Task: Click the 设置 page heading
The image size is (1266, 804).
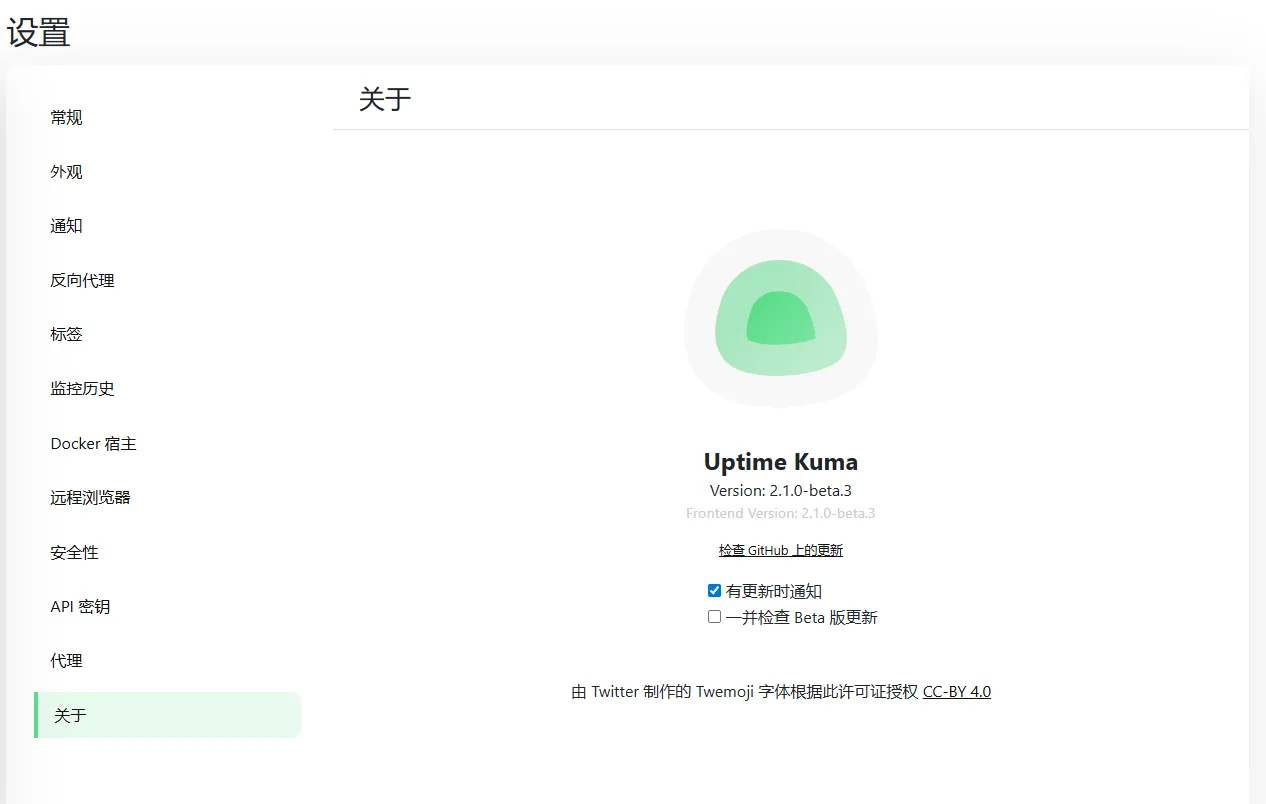Action: coord(39,32)
